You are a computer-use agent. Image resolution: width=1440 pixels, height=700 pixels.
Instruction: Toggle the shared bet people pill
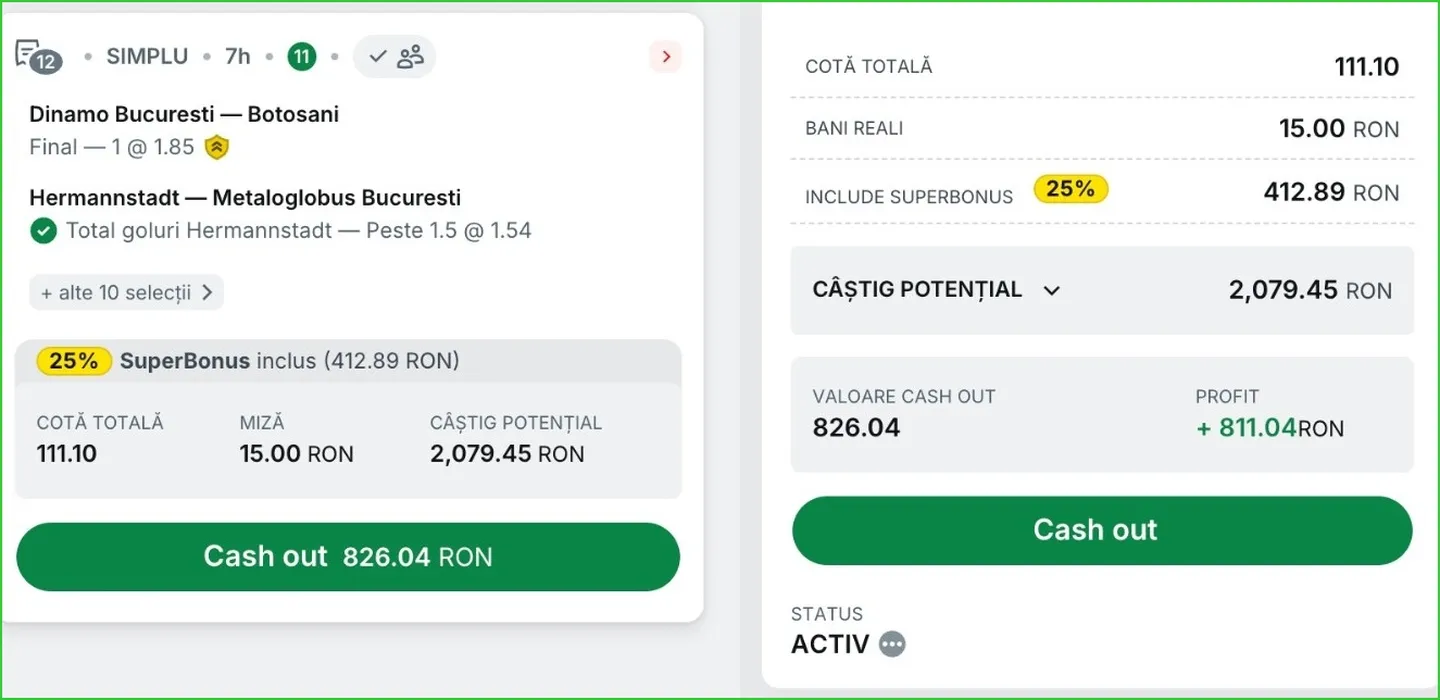point(395,56)
